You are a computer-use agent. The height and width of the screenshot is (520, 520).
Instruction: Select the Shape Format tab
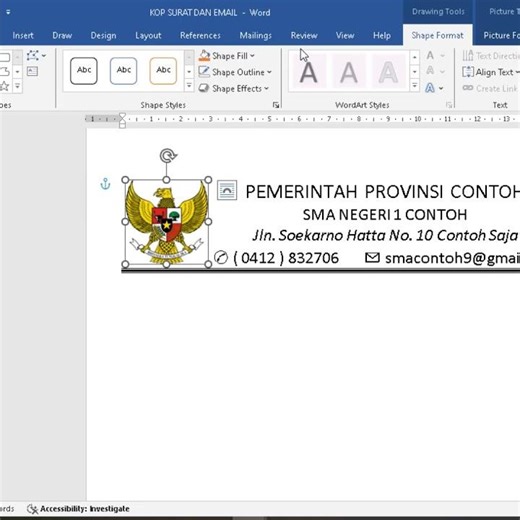[437, 35]
